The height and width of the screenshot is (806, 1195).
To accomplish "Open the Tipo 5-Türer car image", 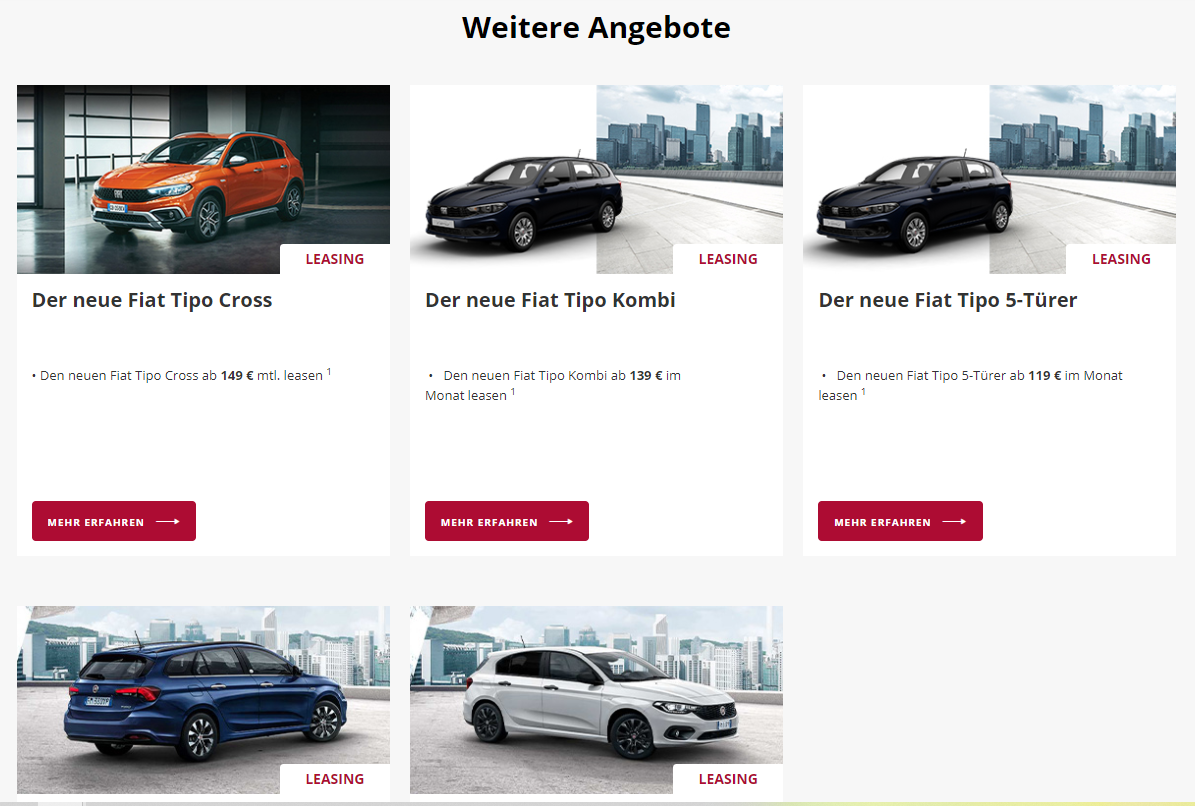I will [x=989, y=179].
